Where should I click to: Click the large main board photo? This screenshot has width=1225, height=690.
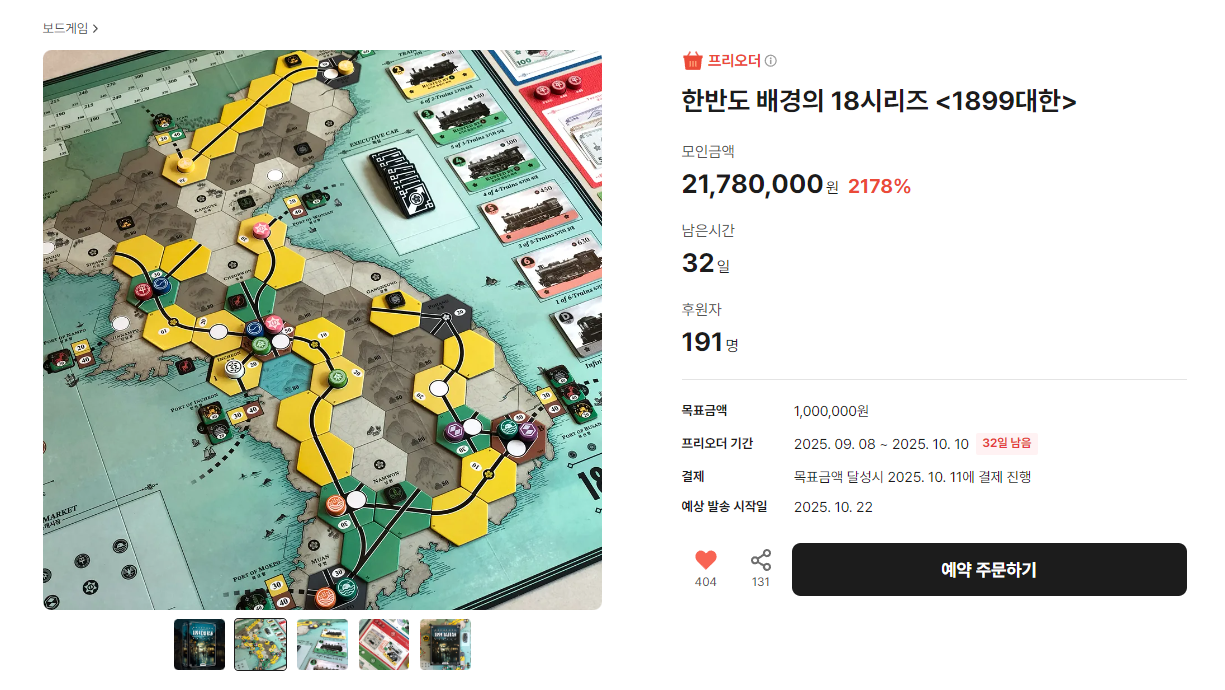tap(320, 330)
